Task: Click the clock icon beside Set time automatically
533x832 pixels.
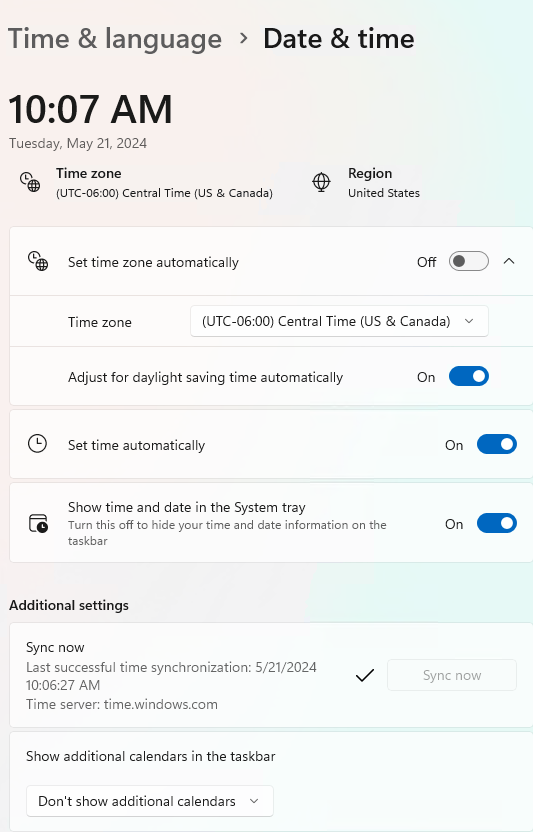Action: pyautogui.click(x=37, y=444)
